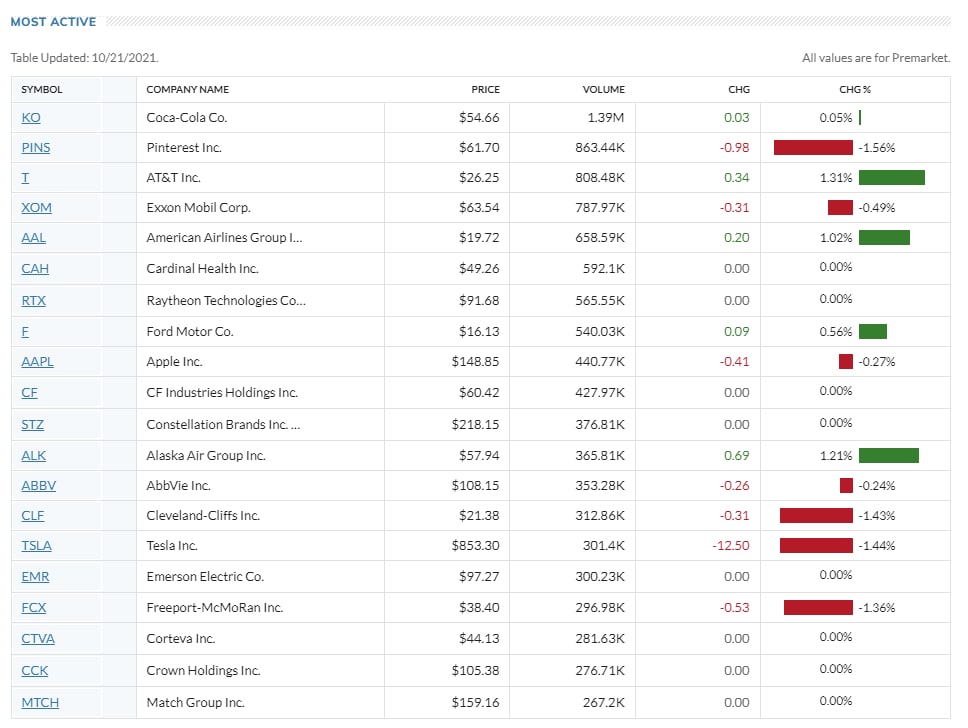
Task: Click the 0.56% percent value
Action: tap(836, 332)
